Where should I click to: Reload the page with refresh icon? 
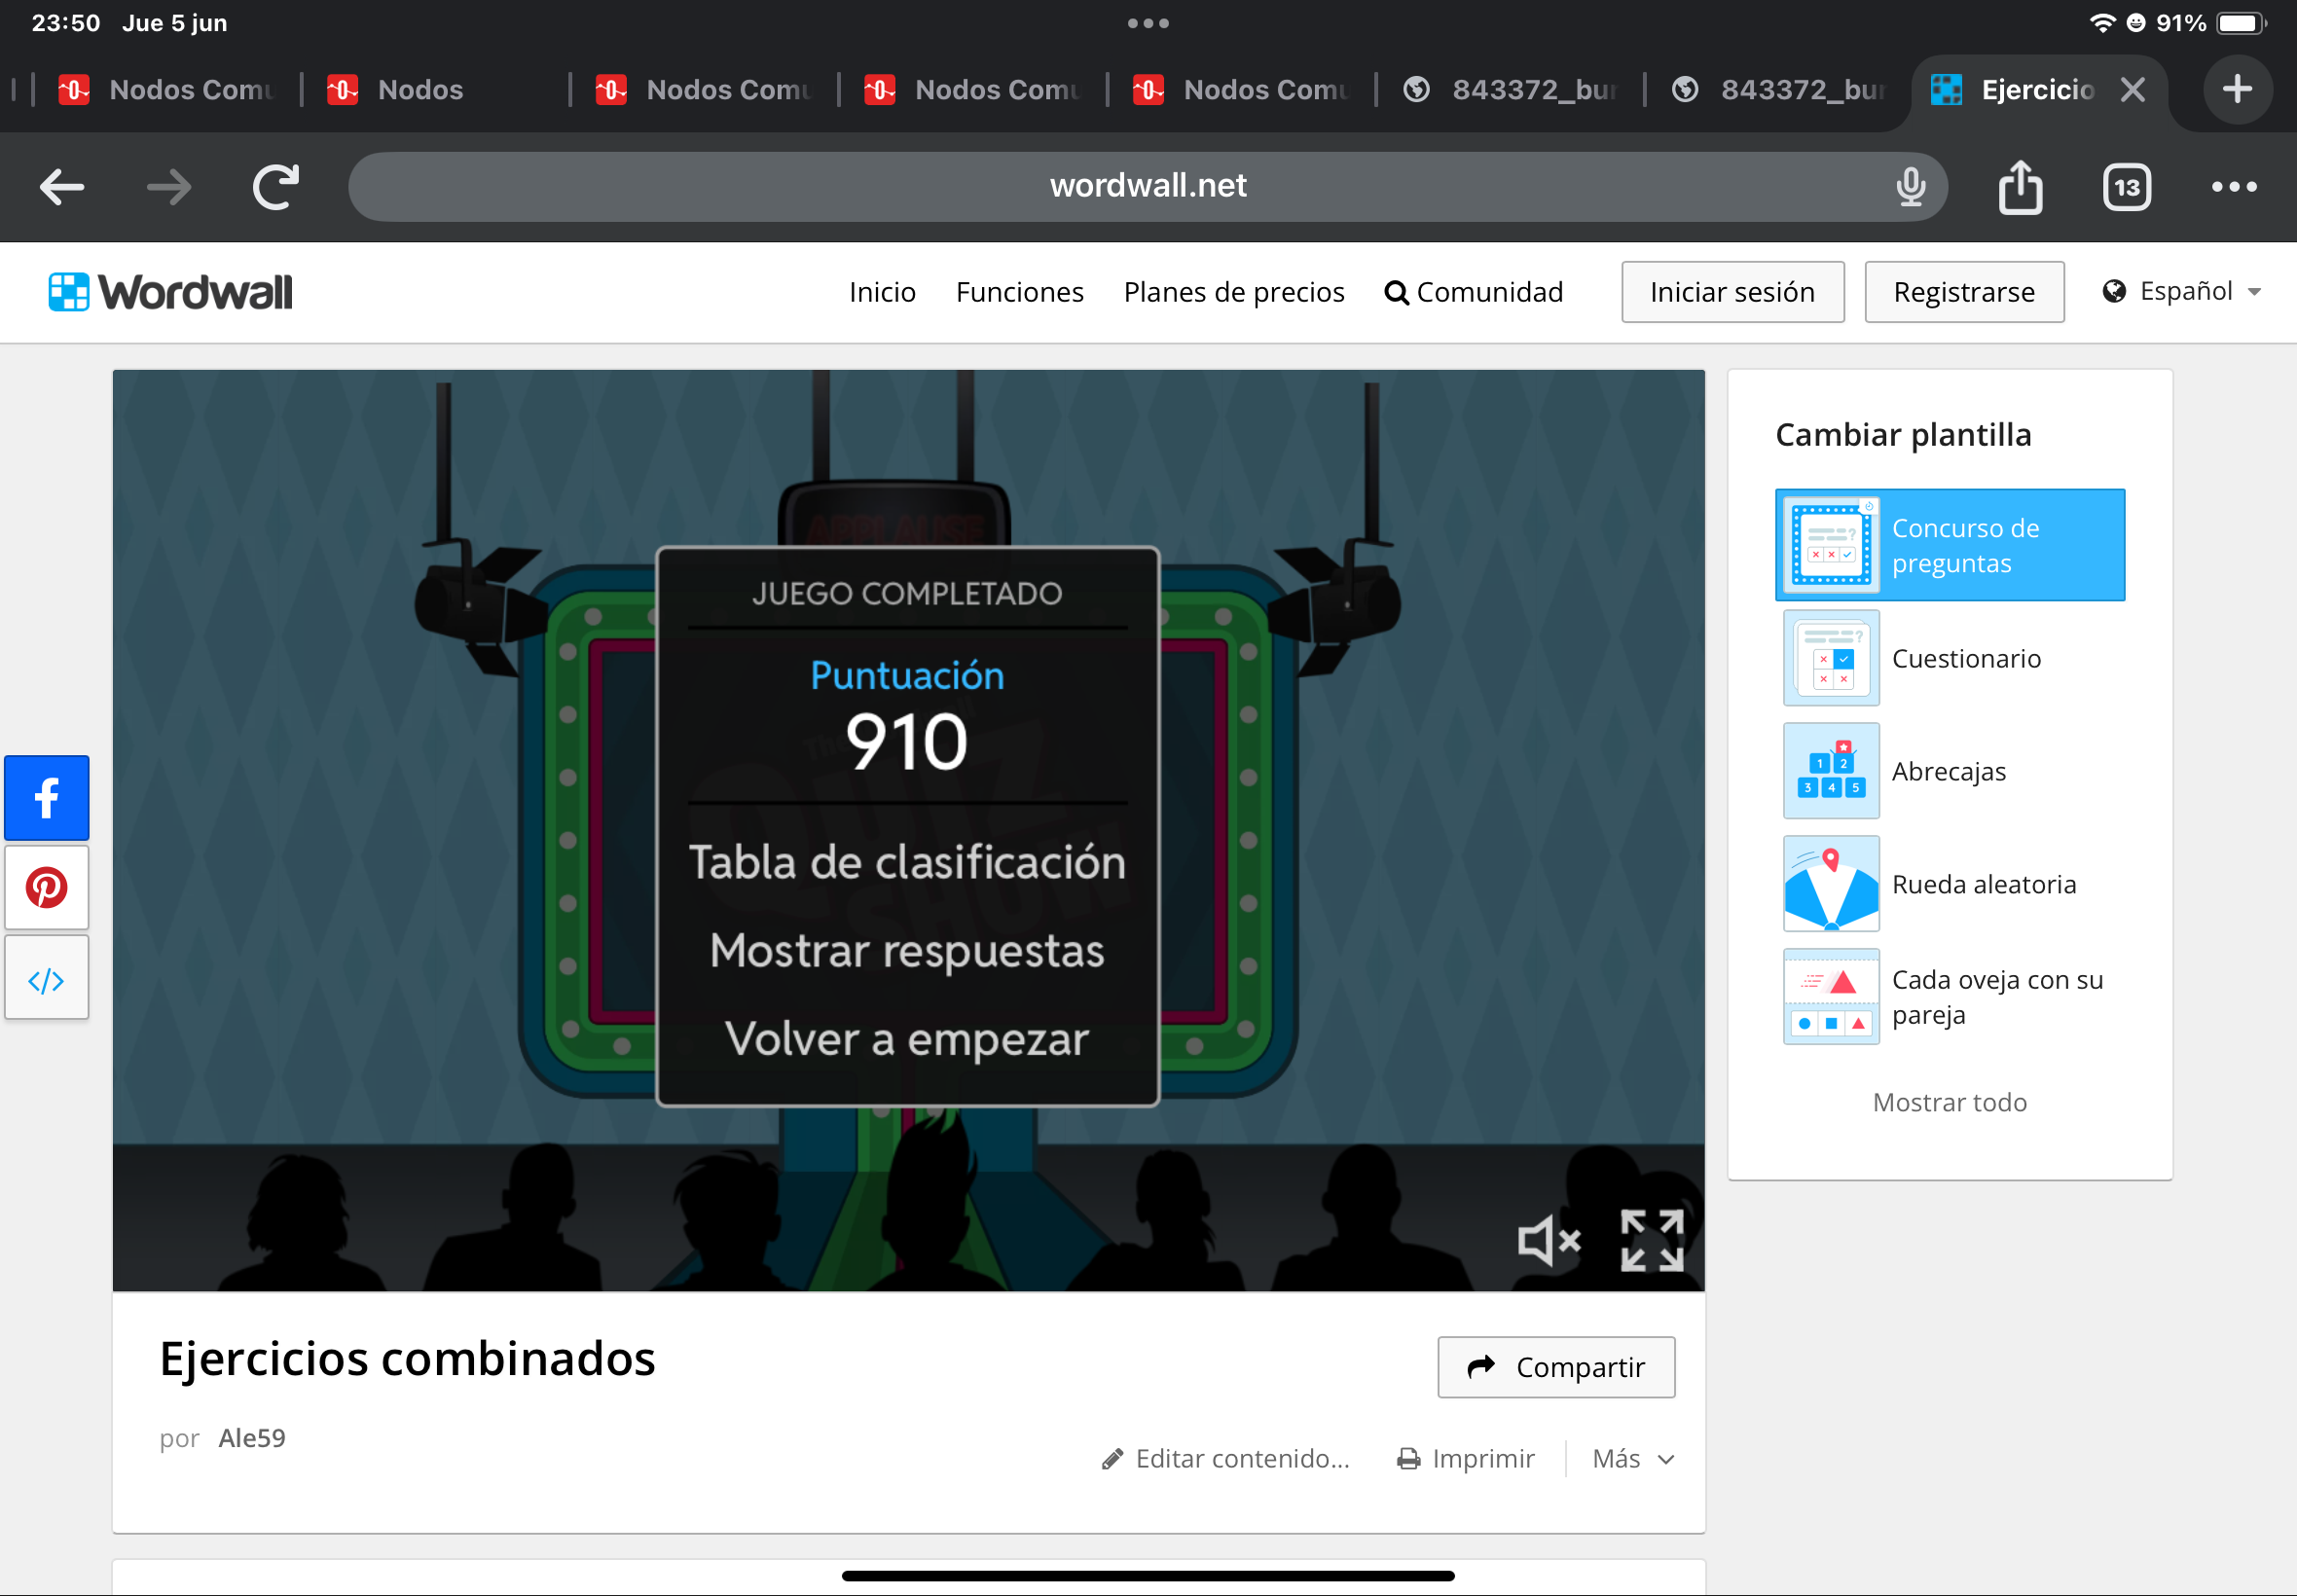pyautogui.click(x=275, y=187)
